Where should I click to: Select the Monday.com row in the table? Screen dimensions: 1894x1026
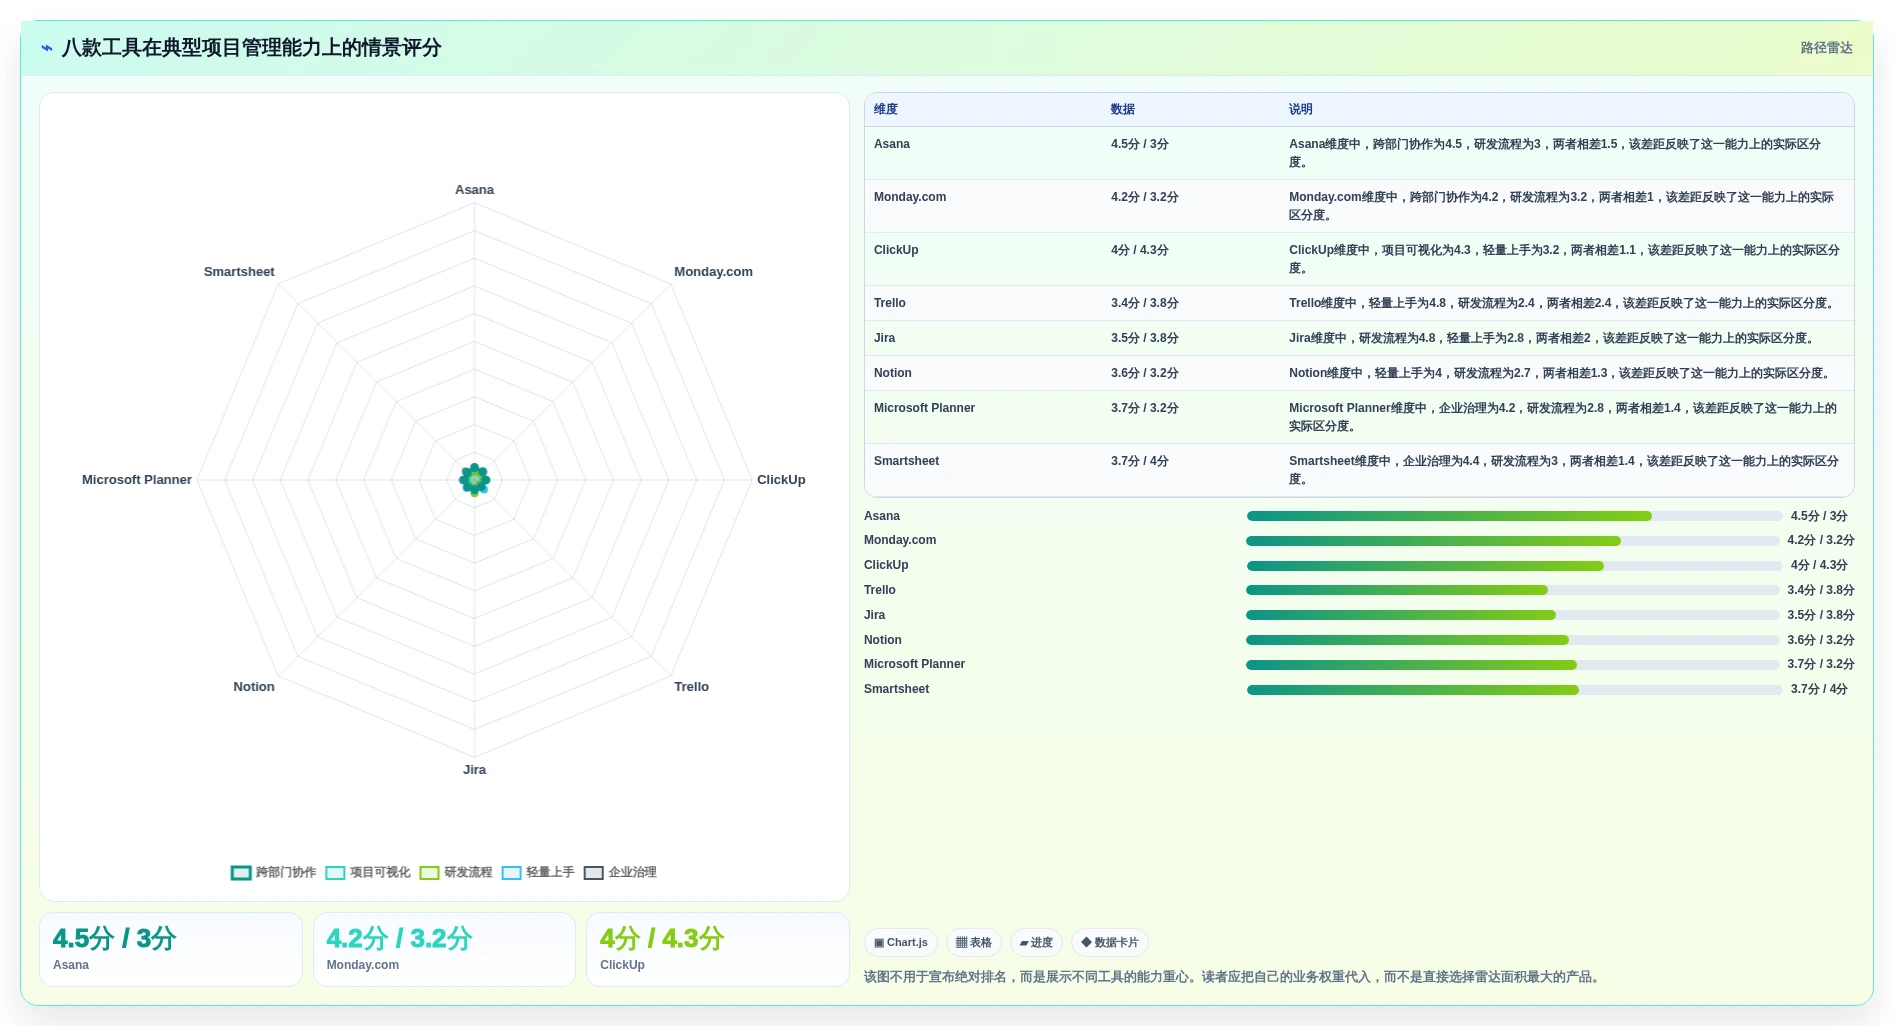coord(1359,206)
